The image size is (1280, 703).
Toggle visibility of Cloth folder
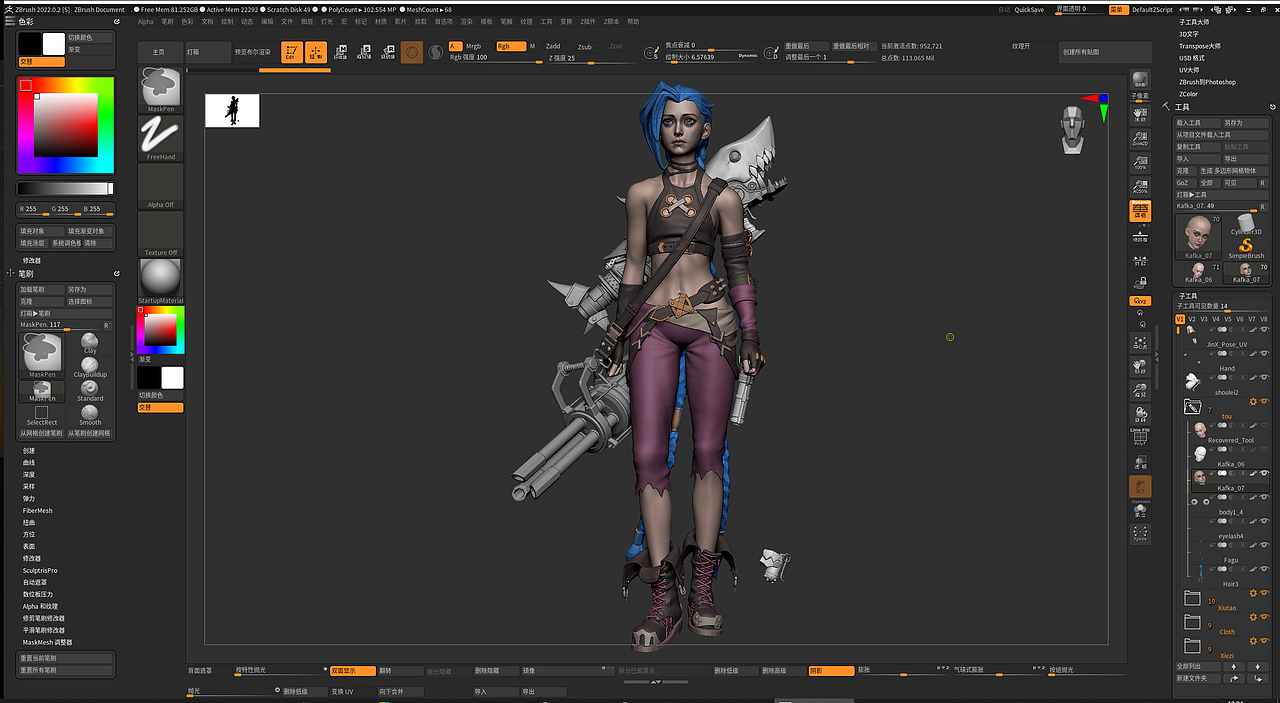[1264, 617]
